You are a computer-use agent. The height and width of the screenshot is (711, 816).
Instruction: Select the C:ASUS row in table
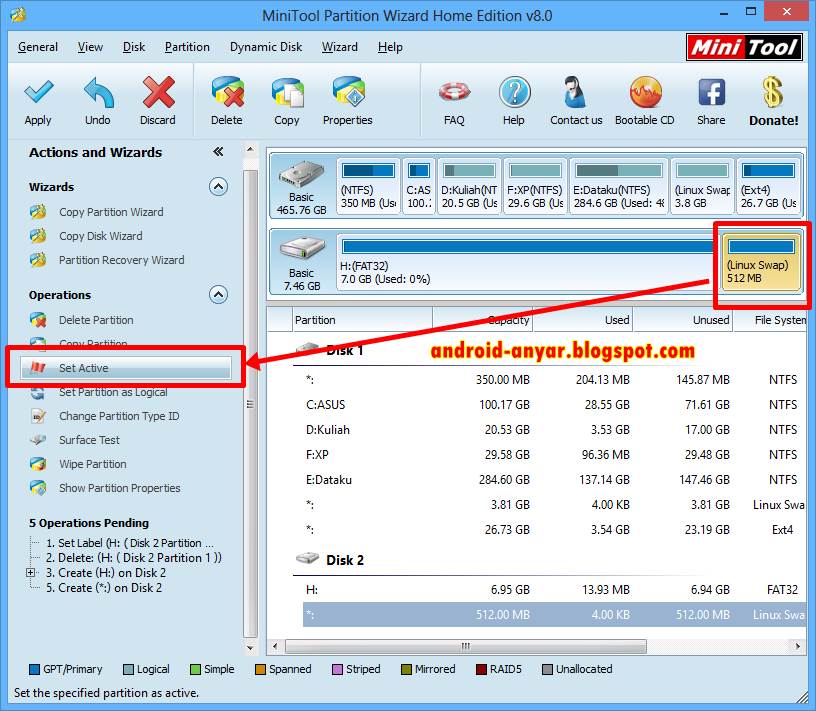tap(554, 404)
